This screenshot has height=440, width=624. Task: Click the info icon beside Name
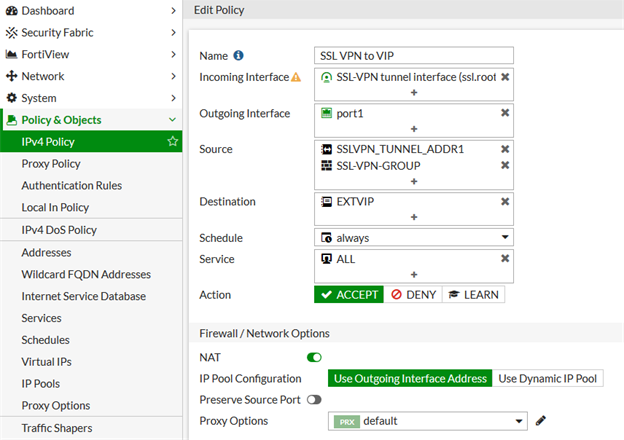pos(239,56)
